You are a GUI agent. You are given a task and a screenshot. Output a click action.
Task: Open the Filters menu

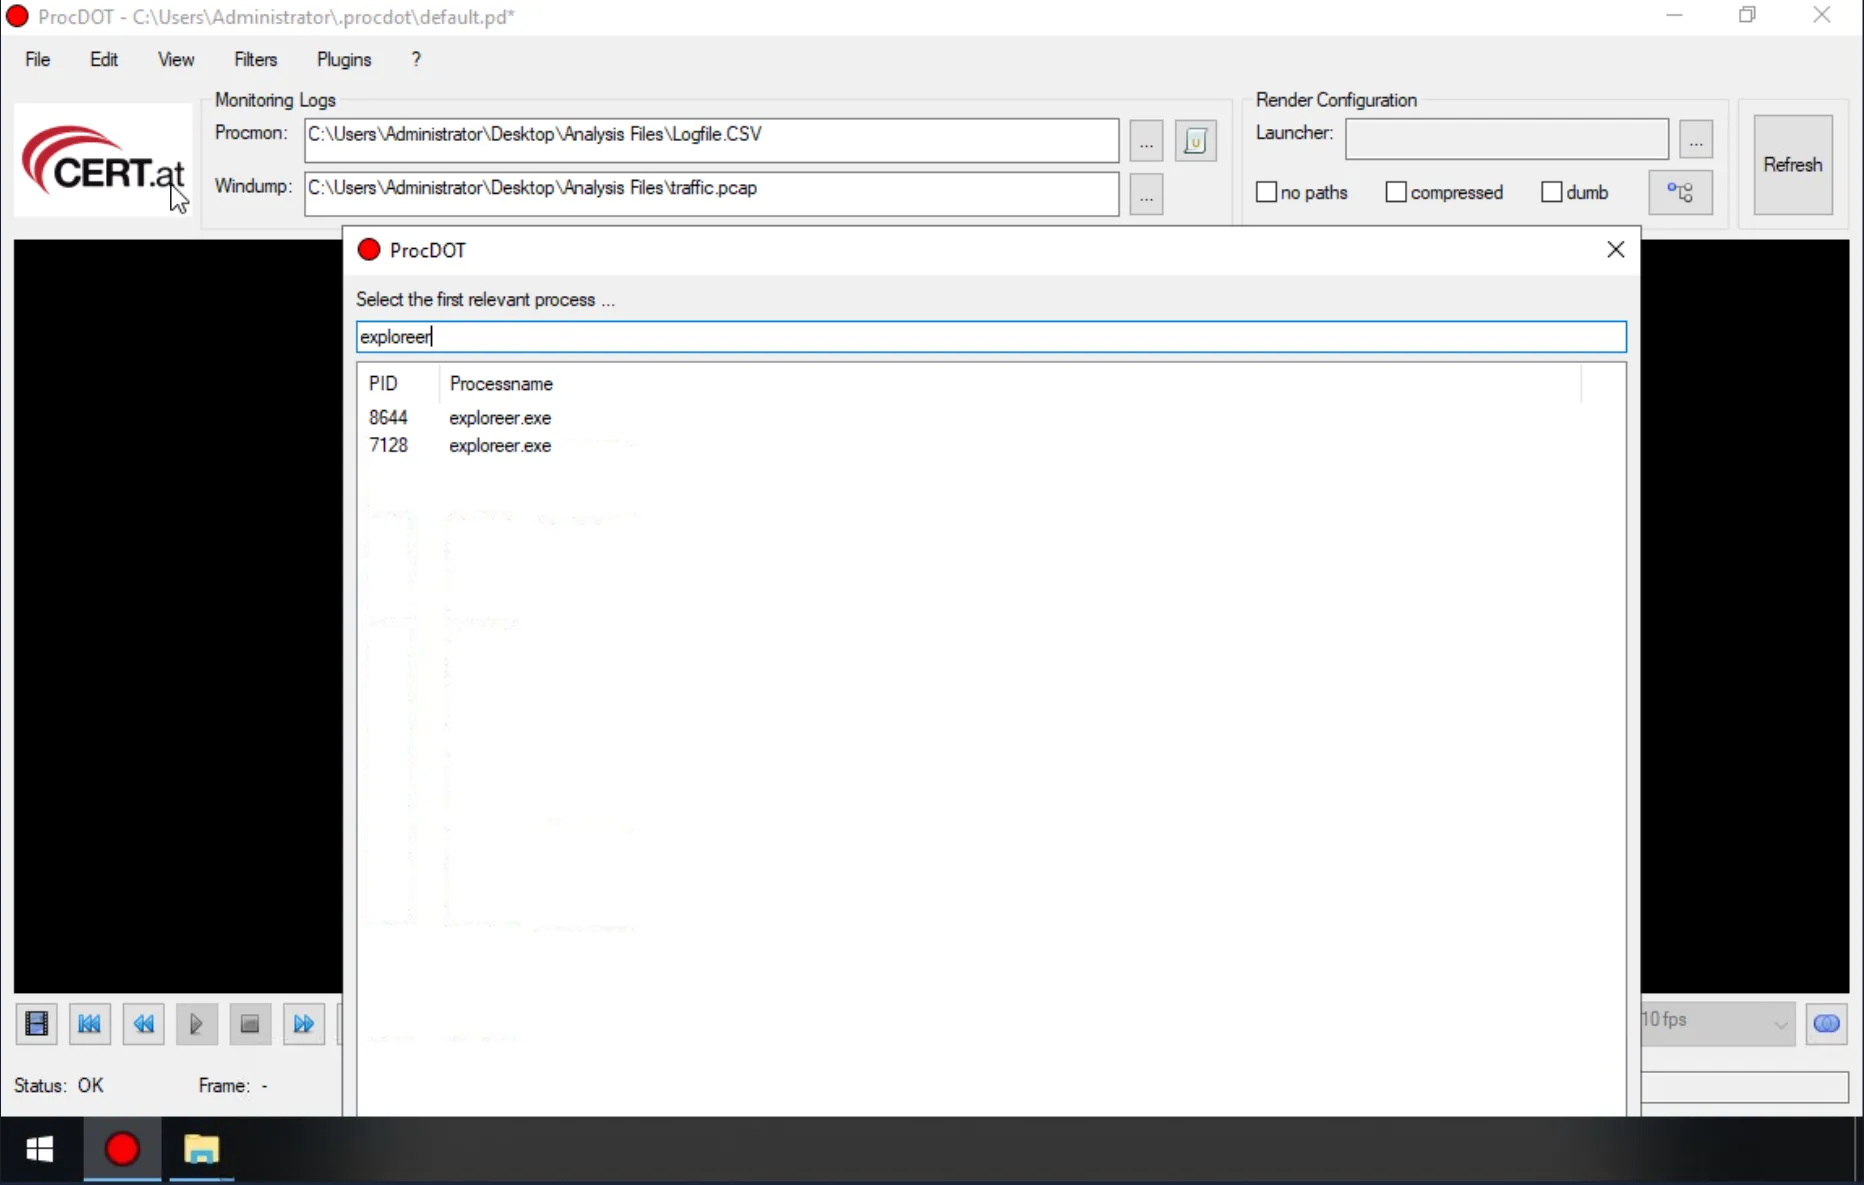point(255,60)
